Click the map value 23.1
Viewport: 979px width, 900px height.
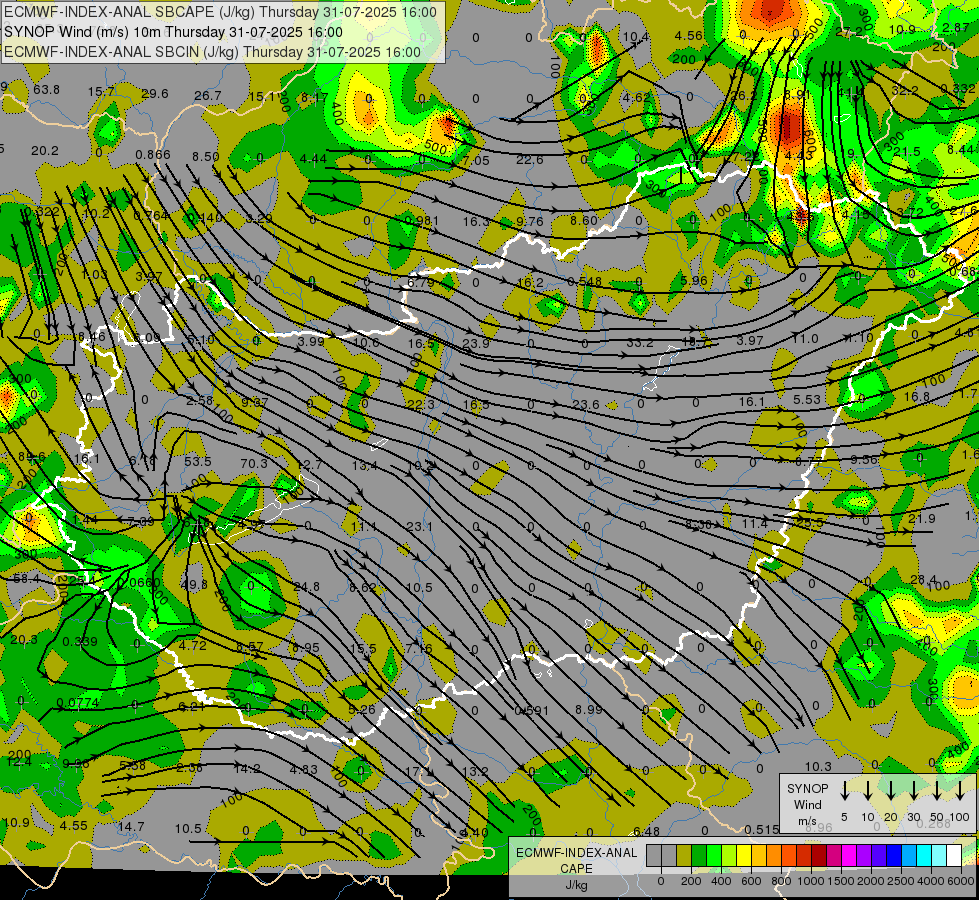pos(420,527)
